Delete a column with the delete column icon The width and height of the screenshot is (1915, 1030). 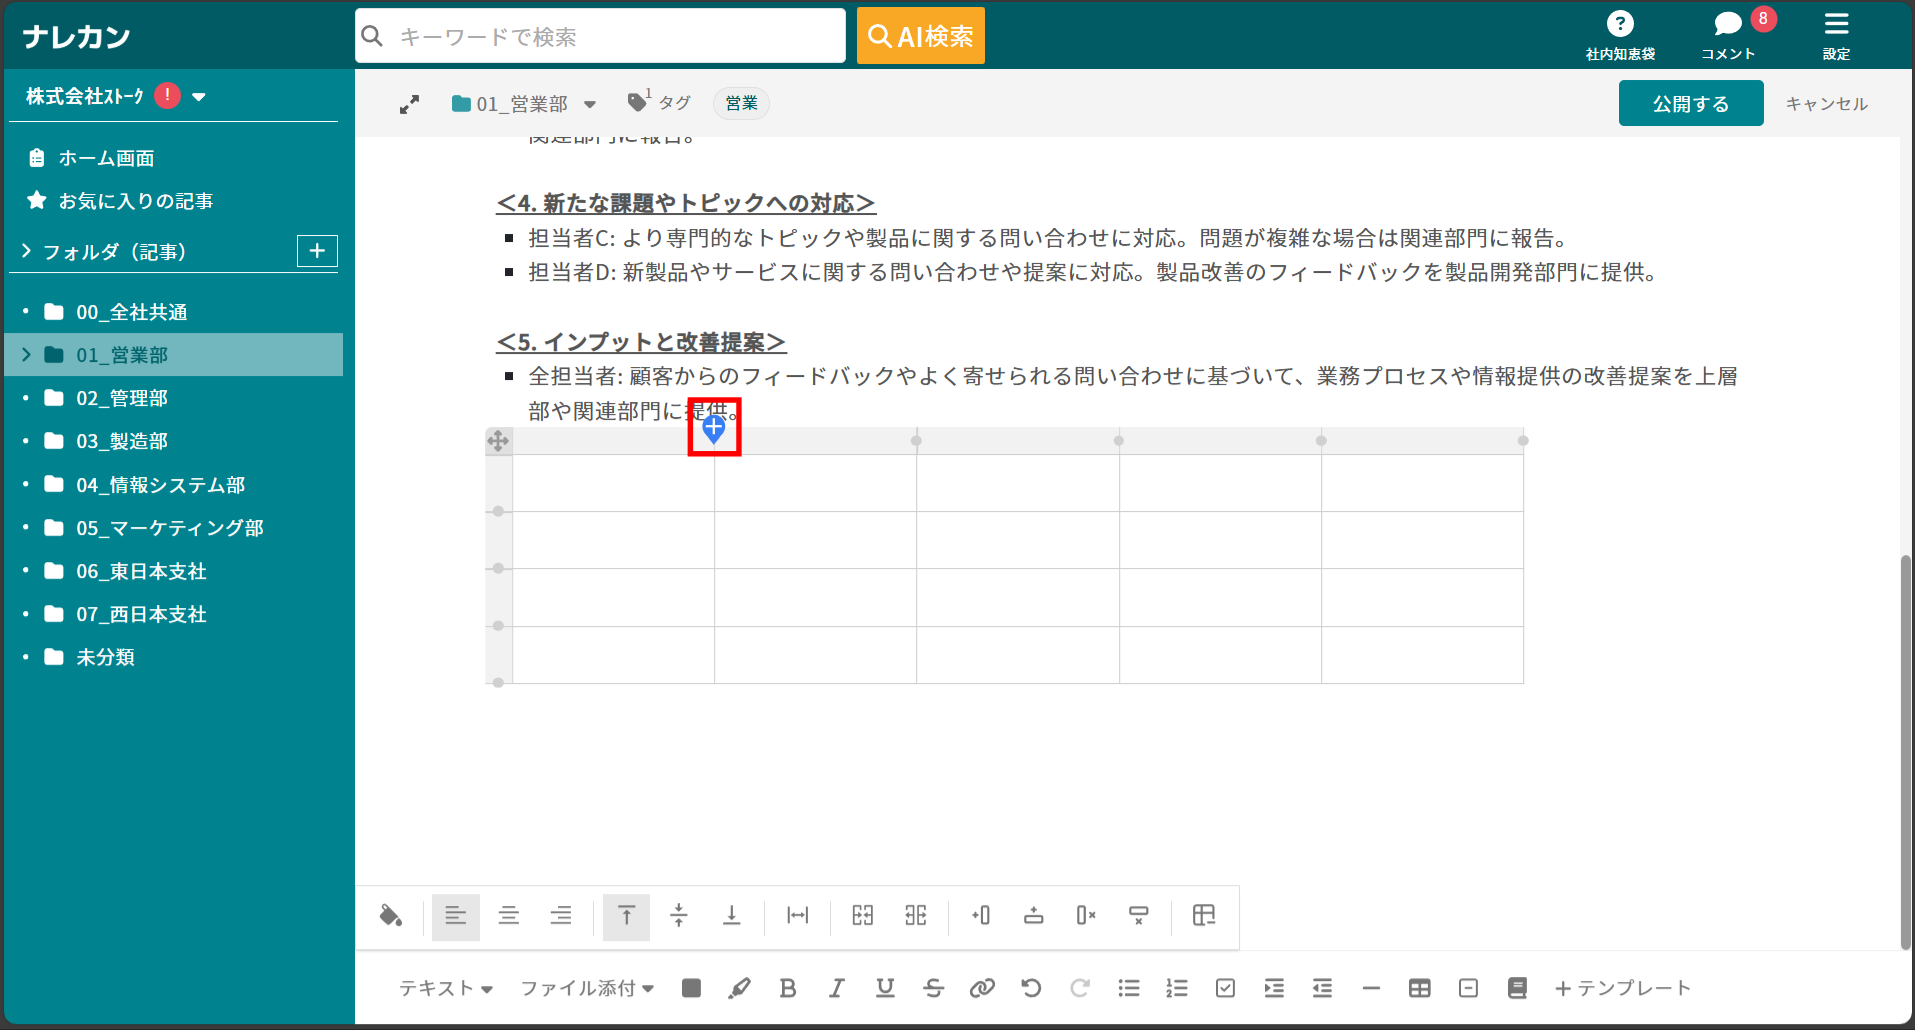tap(1085, 916)
